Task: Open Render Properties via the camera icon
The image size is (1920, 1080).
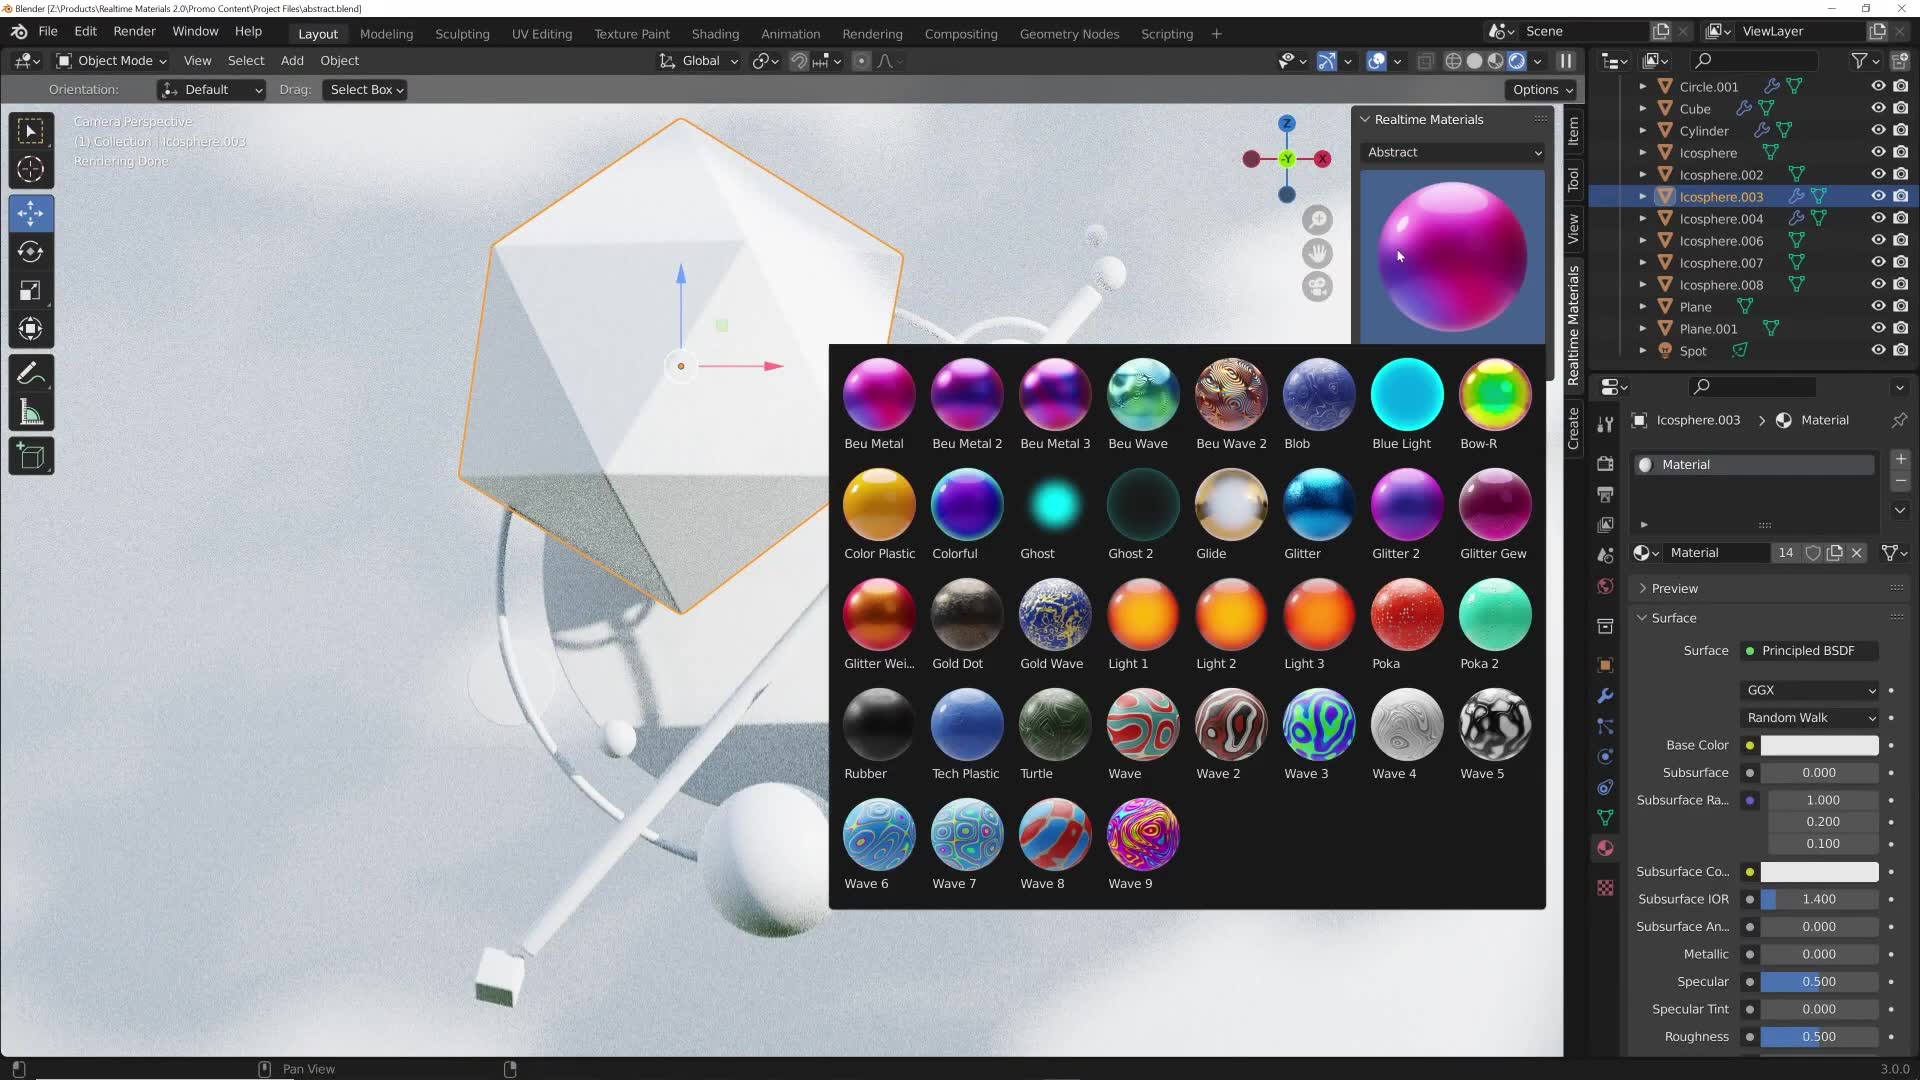Action: (1604, 463)
